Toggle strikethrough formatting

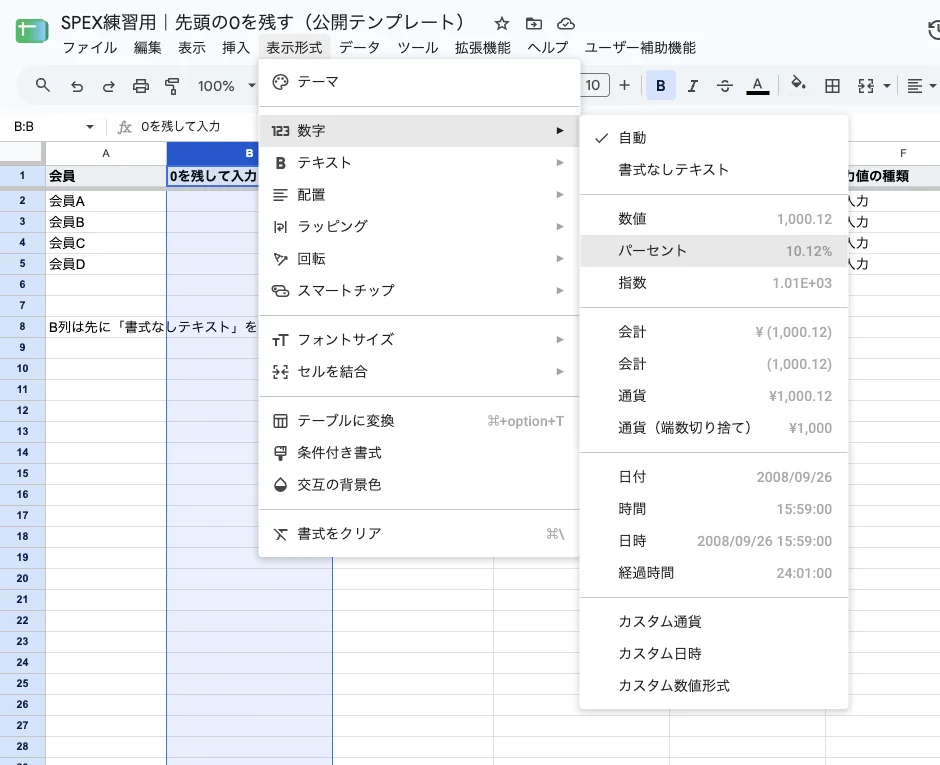click(x=725, y=86)
